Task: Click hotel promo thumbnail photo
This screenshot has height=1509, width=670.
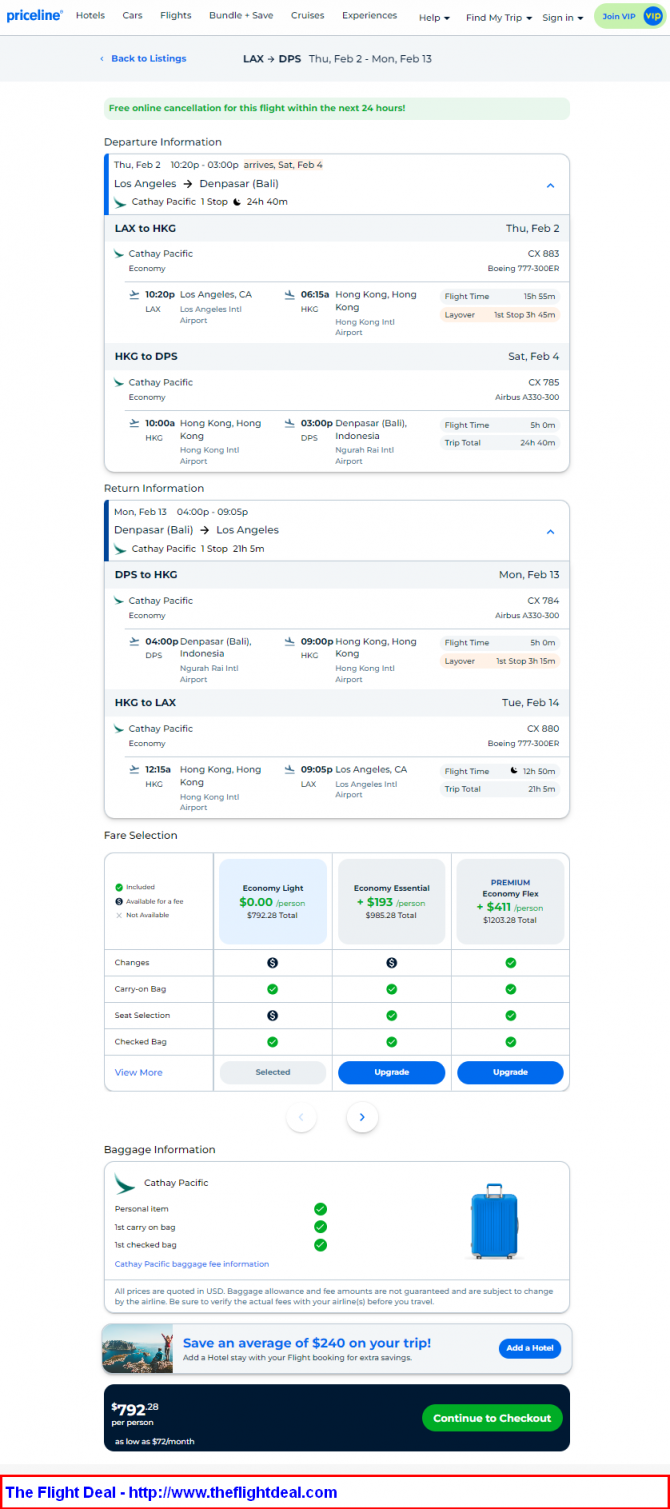Action: 139,1348
